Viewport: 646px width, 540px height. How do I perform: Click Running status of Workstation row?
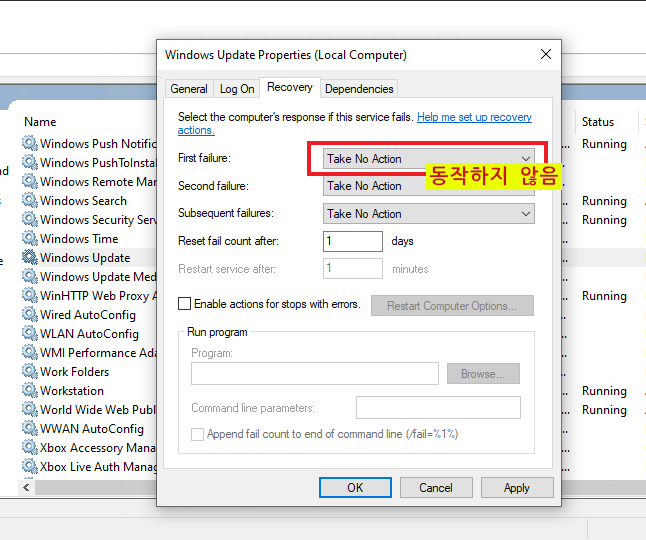coord(604,391)
